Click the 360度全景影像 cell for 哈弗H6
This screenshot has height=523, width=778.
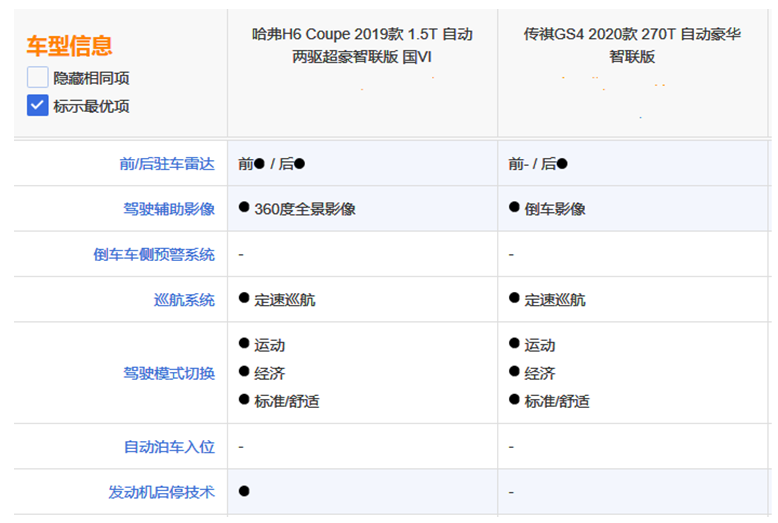click(x=304, y=209)
